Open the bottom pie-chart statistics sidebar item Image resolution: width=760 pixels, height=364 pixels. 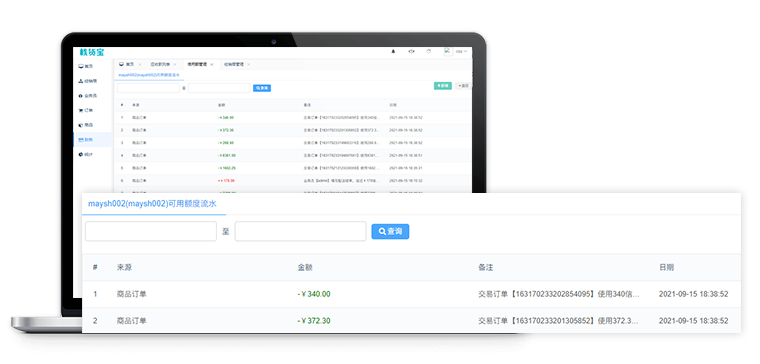[x=85, y=154]
